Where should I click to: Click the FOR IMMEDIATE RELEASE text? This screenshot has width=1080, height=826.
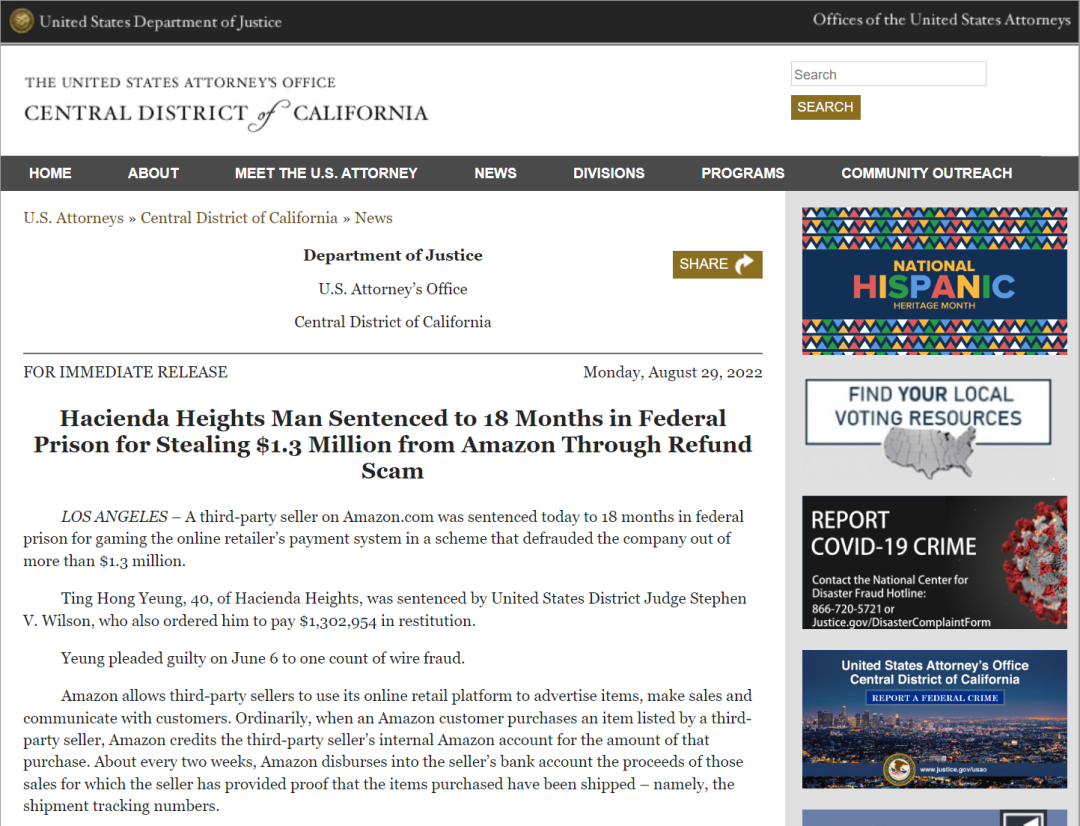click(125, 373)
